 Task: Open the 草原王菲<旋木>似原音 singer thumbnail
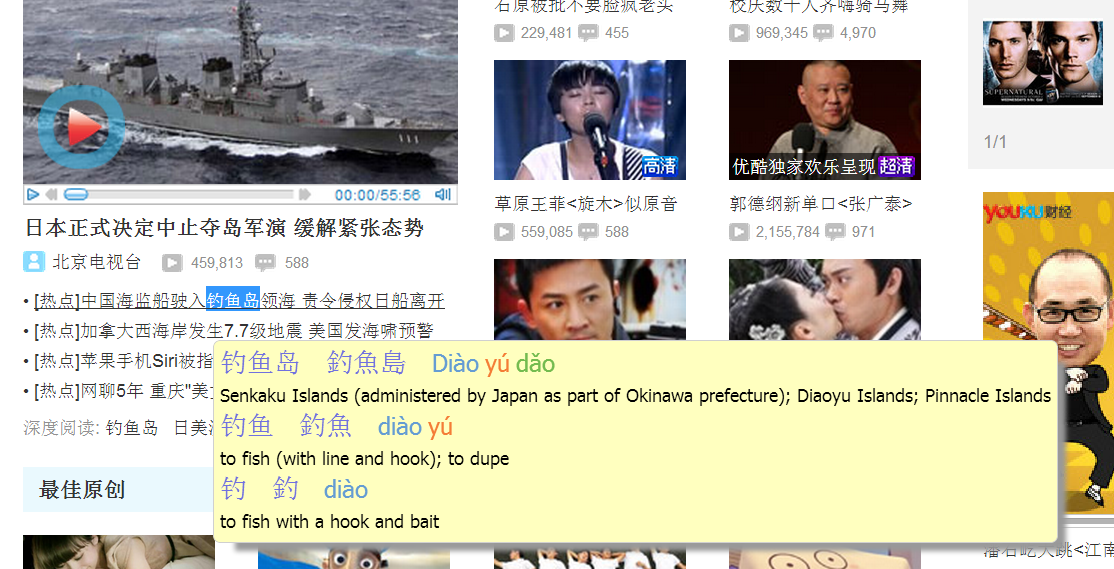click(590, 120)
